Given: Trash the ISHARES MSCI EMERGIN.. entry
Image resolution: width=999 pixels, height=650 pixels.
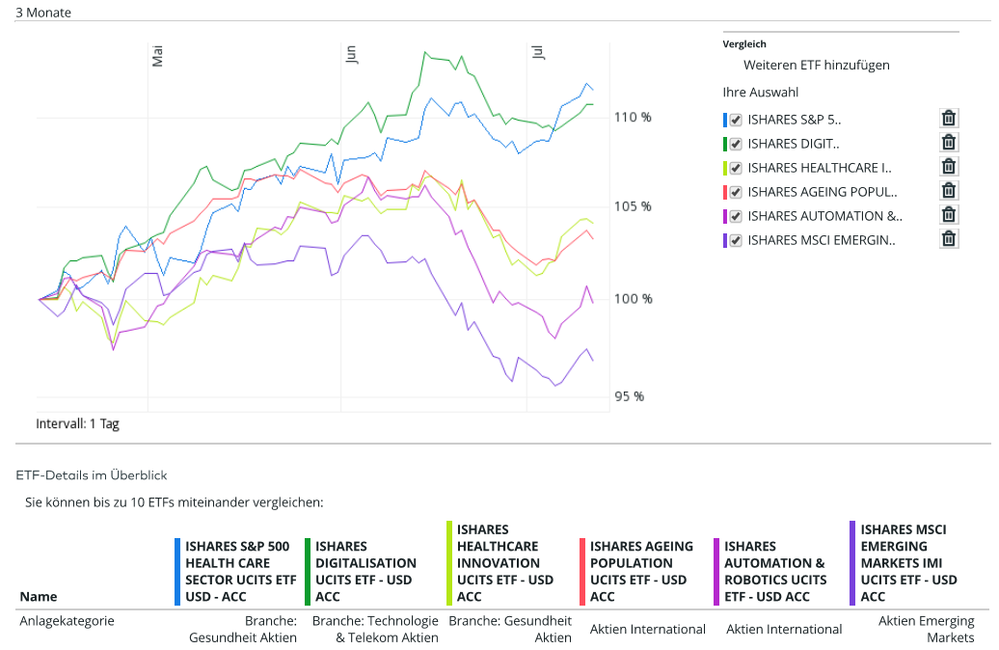Looking at the screenshot, I should point(949,239).
